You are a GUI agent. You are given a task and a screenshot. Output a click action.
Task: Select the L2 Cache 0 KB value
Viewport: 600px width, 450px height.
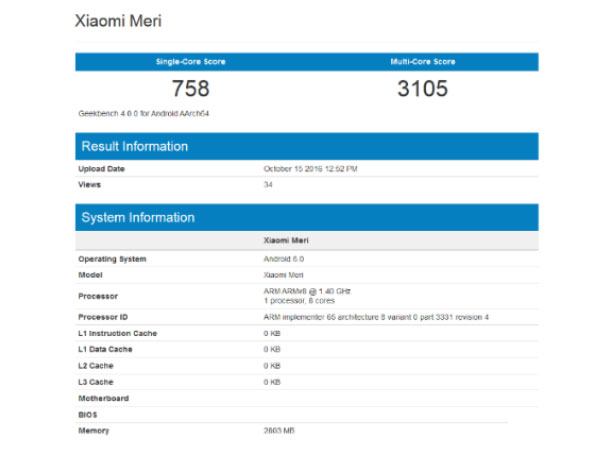pos(272,366)
